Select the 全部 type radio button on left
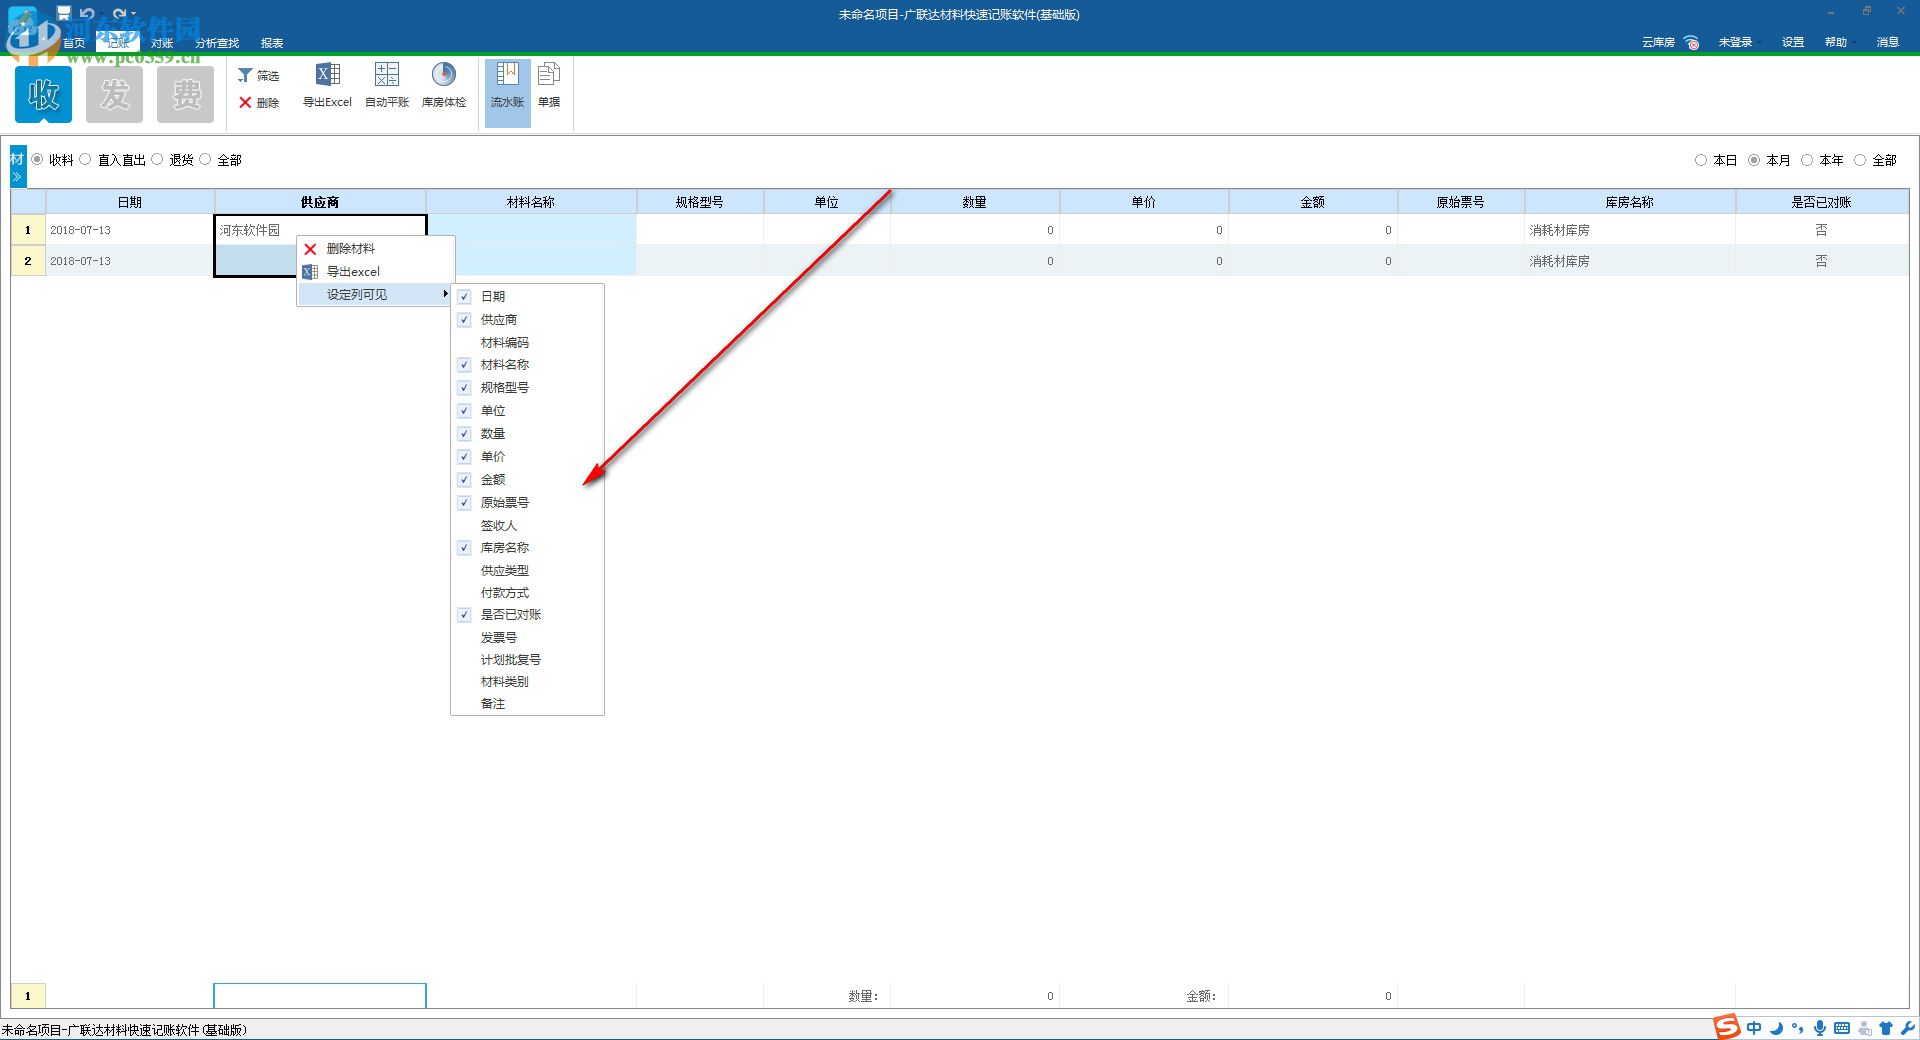1920x1040 pixels. click(x=205, y=159)
